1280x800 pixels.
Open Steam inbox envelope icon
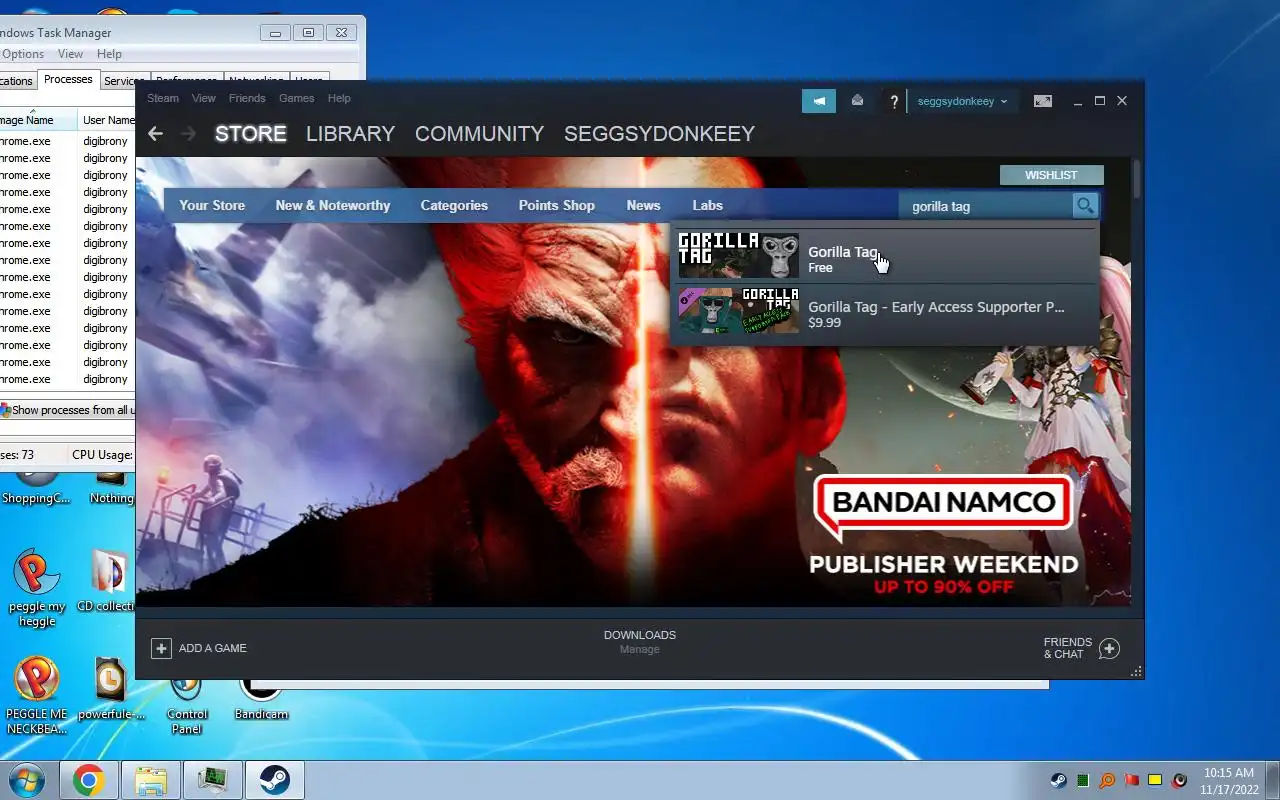(857, 101)
